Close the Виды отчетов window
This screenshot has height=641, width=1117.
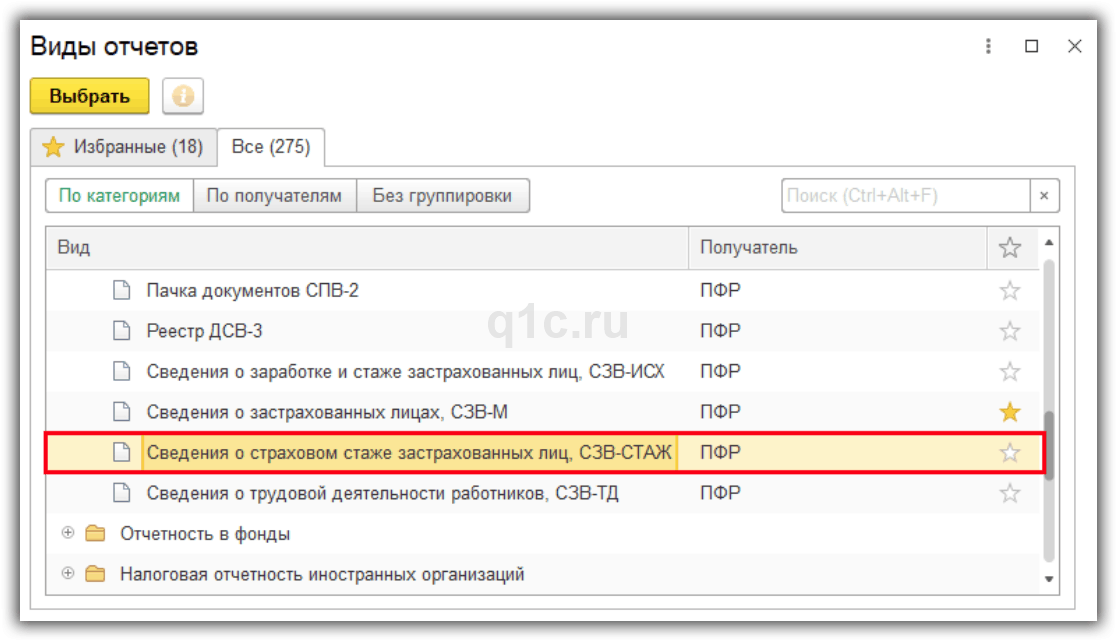(1075, 46)
